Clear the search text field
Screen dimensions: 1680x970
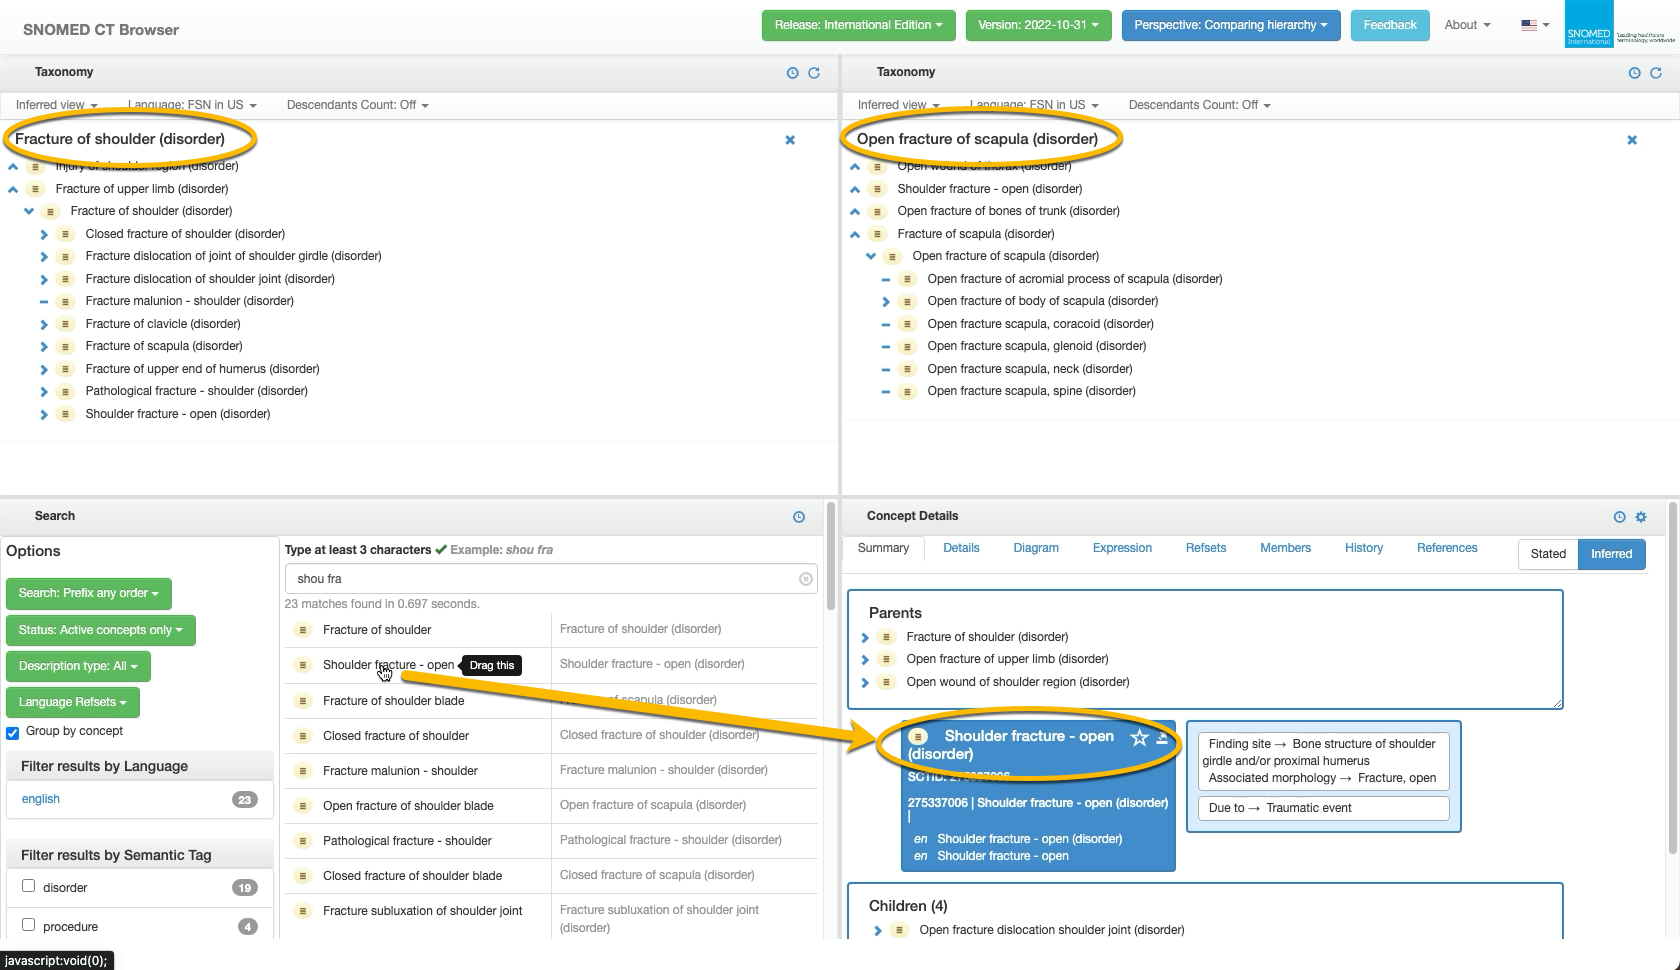click(806, 579)
